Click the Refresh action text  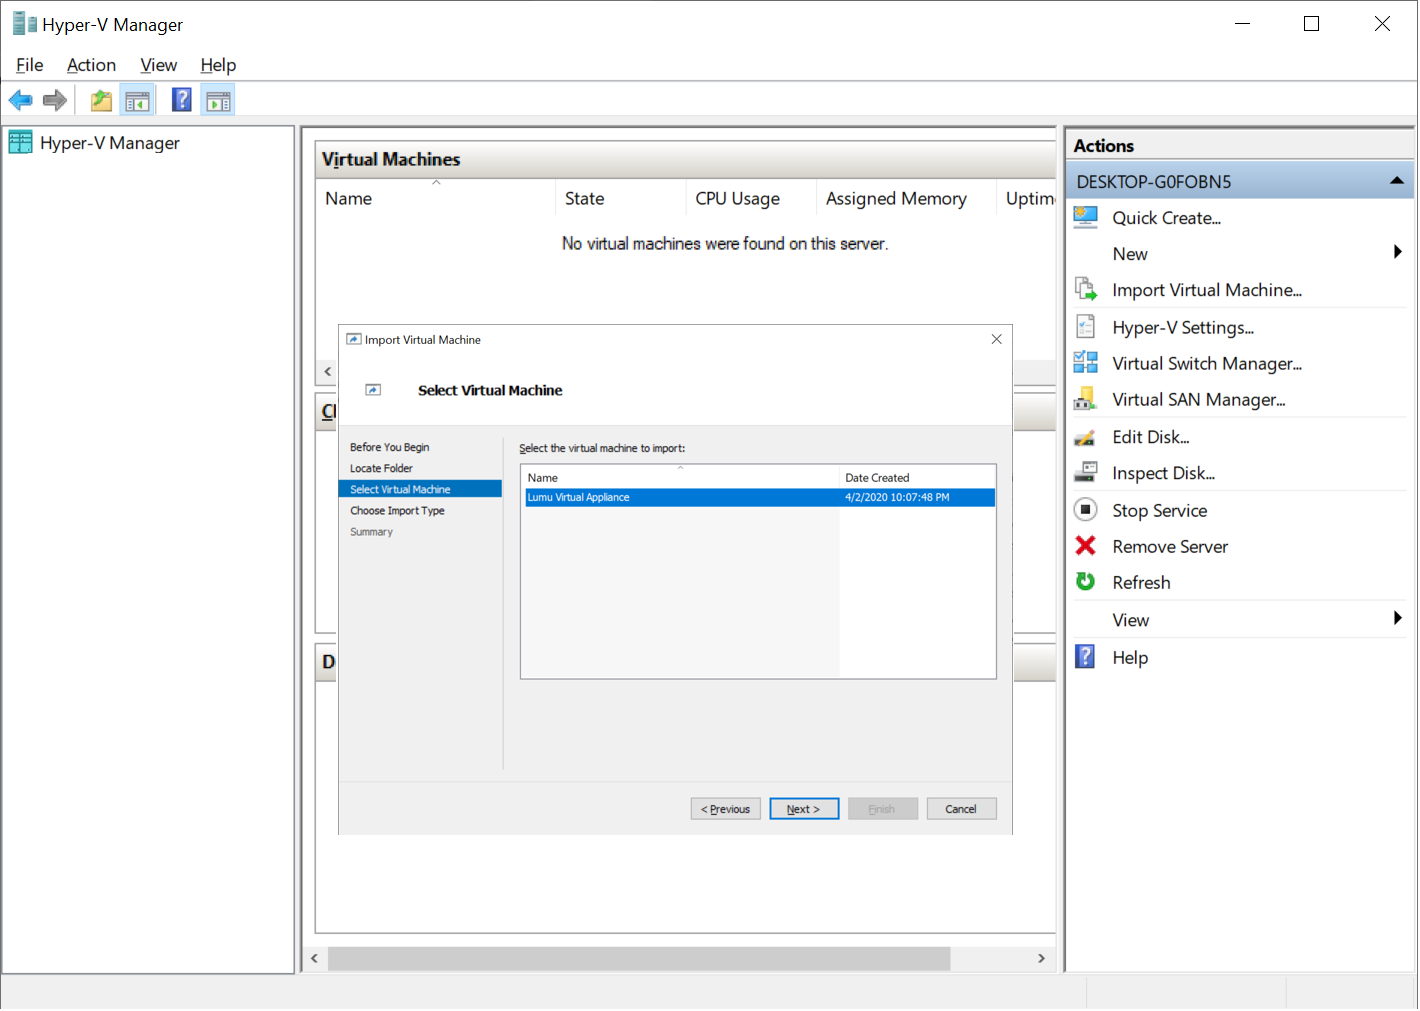pyautogui.click(x=1141, y=583)
